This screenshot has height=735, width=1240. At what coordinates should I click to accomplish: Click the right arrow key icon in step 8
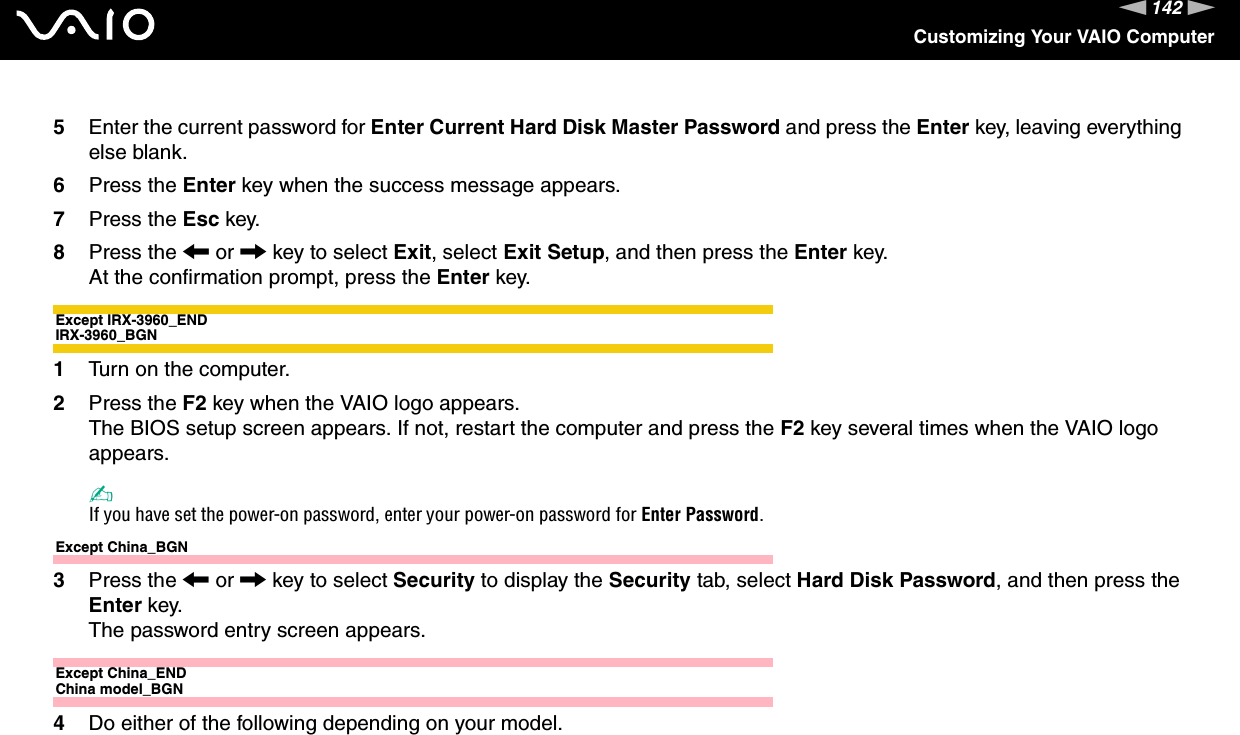(x=253, y=252)
